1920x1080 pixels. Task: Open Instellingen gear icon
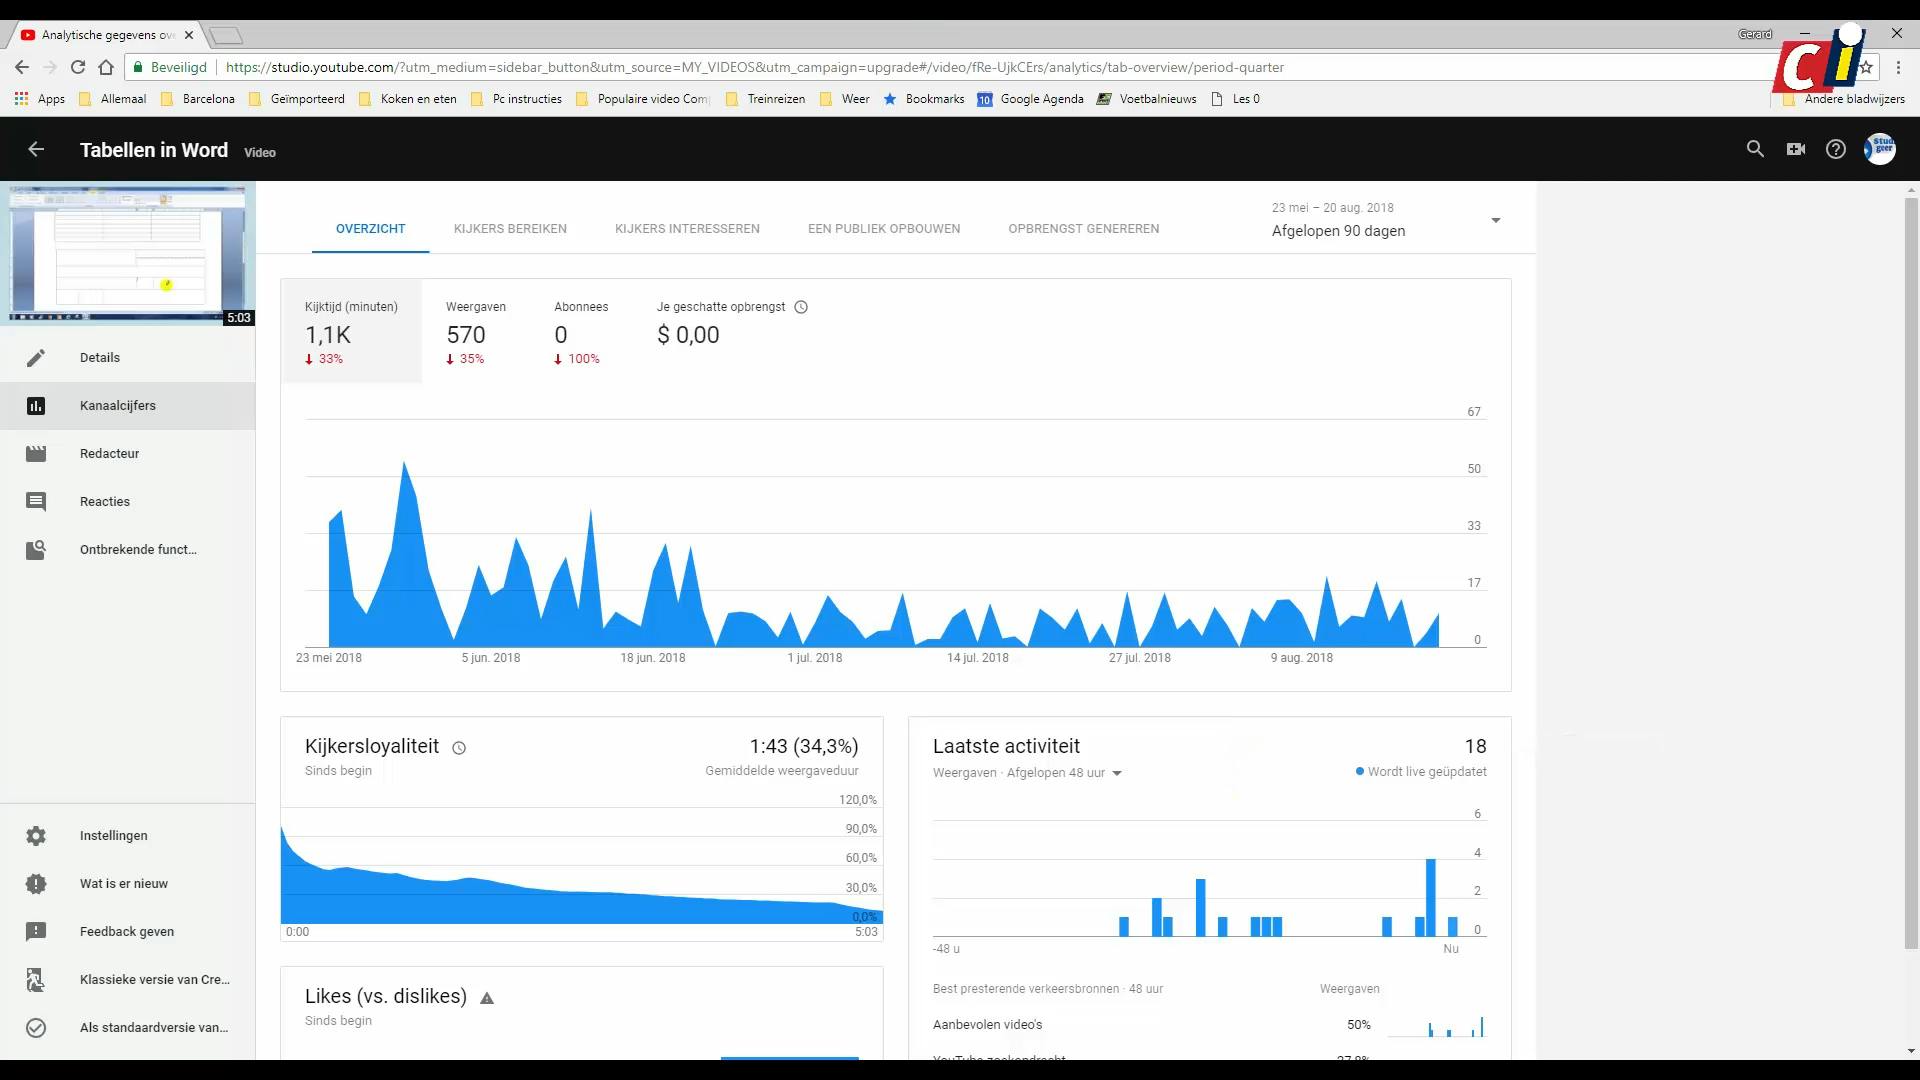click(36, 836)
